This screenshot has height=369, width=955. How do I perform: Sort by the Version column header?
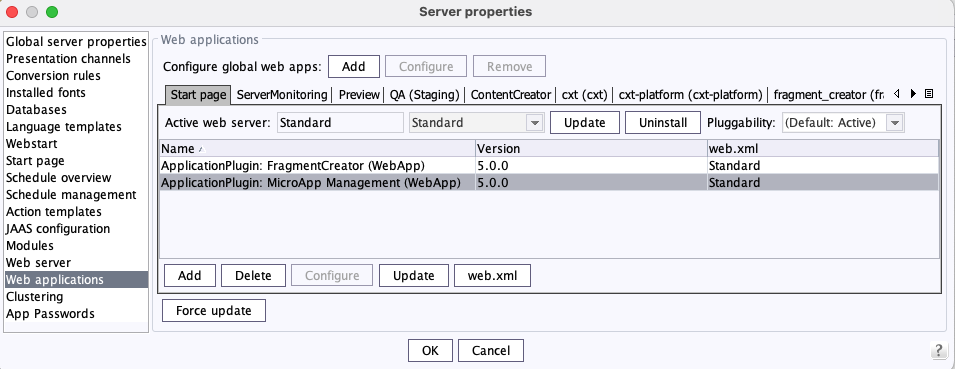[x=591, y=149]
